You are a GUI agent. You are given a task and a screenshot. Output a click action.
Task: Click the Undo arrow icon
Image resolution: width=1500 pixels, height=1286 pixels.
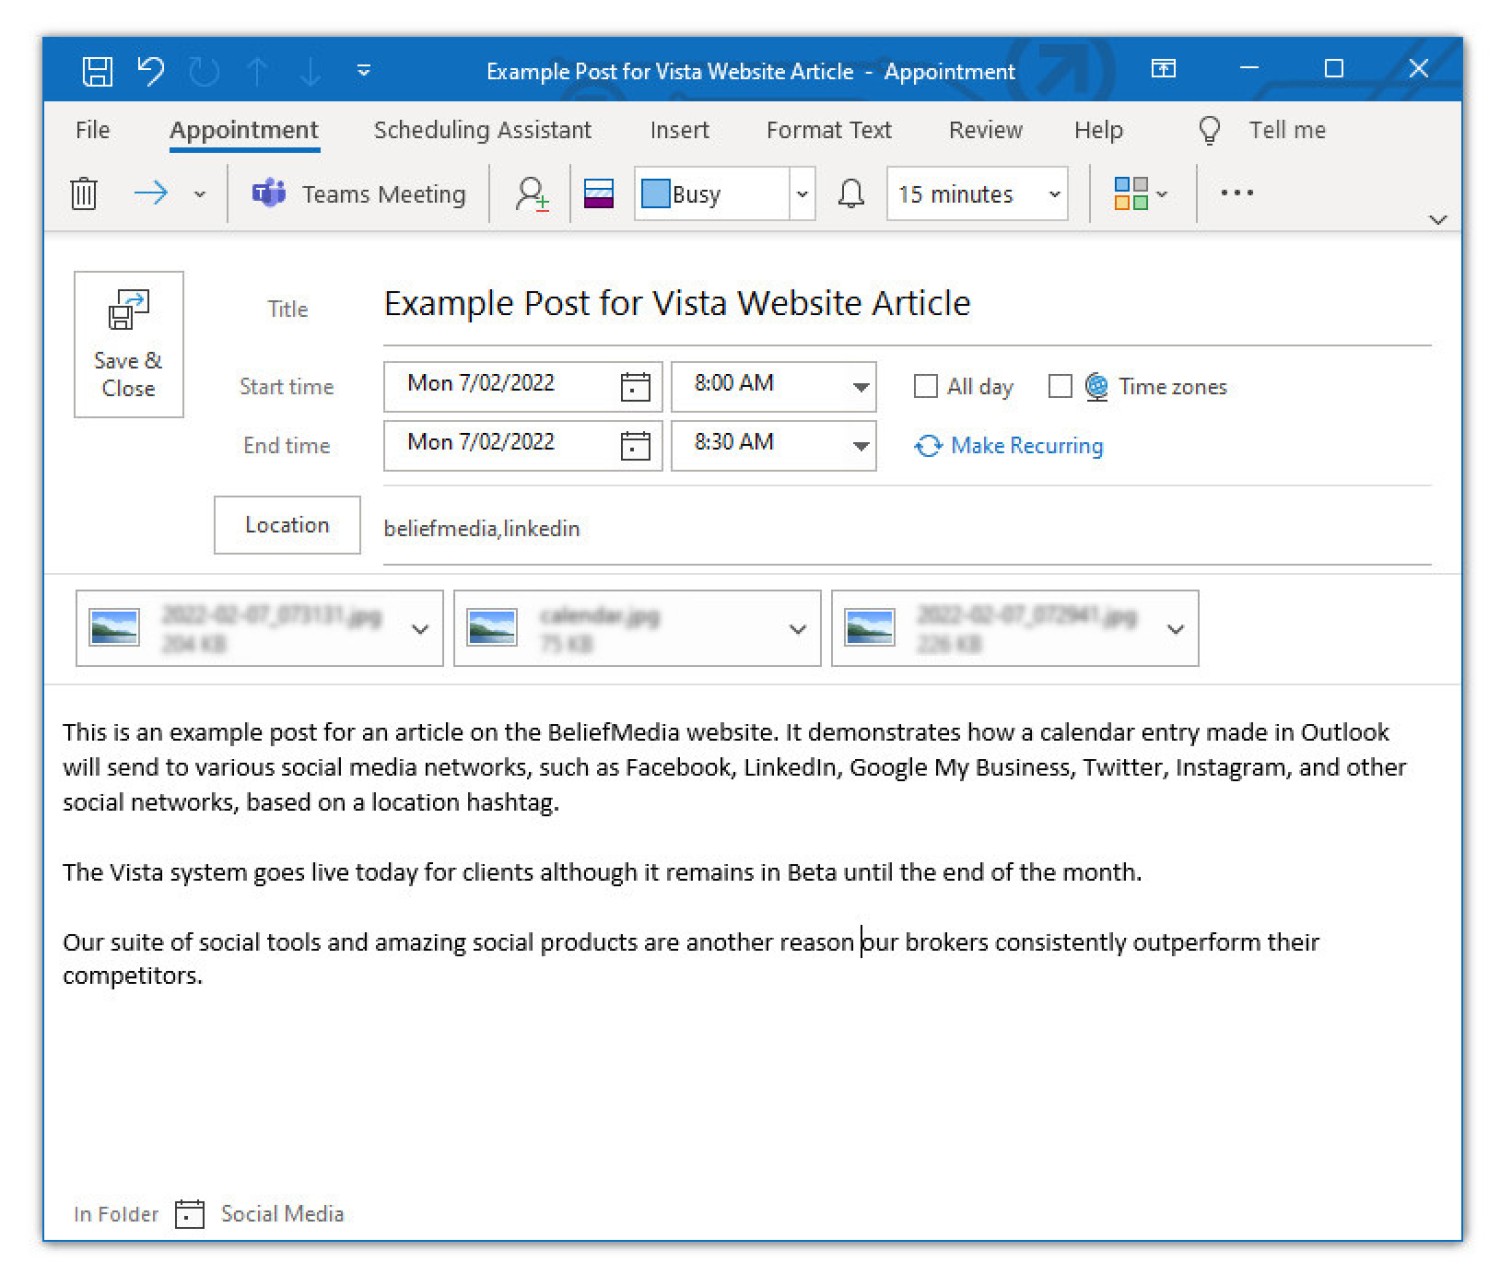pyautogui.click(x=151, y=71)
